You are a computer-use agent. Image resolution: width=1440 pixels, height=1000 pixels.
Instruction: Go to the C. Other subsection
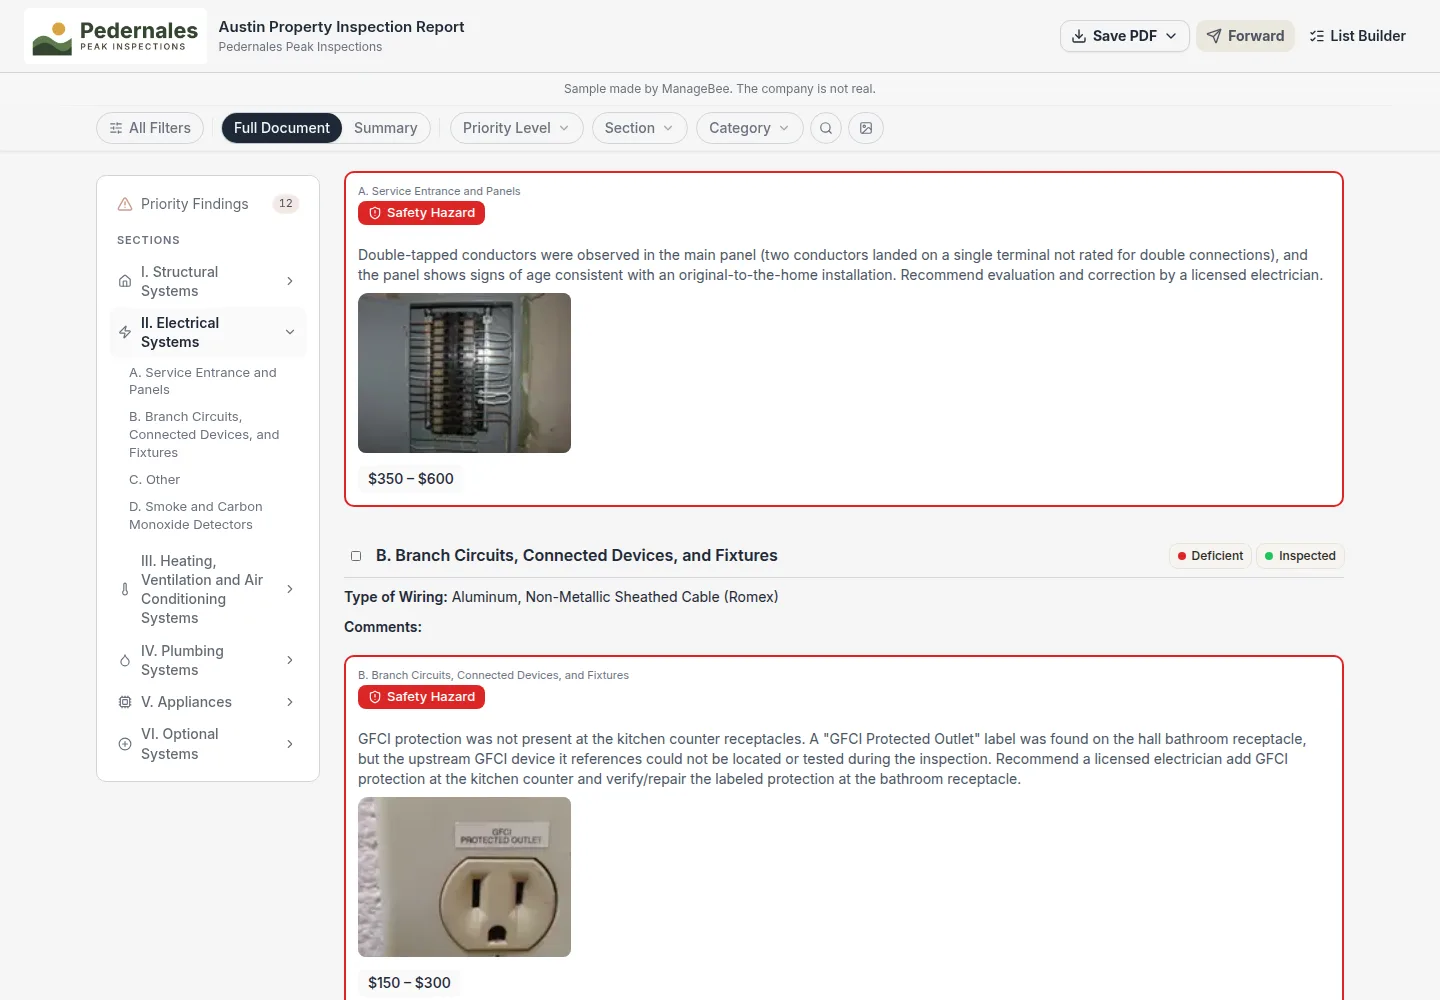pos(155,480)
